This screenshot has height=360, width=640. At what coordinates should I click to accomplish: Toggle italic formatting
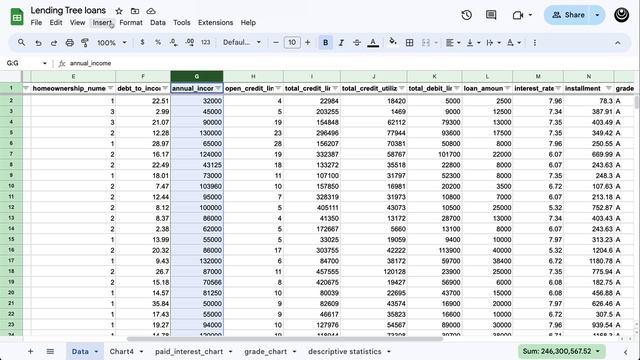(x=341, y=42)
